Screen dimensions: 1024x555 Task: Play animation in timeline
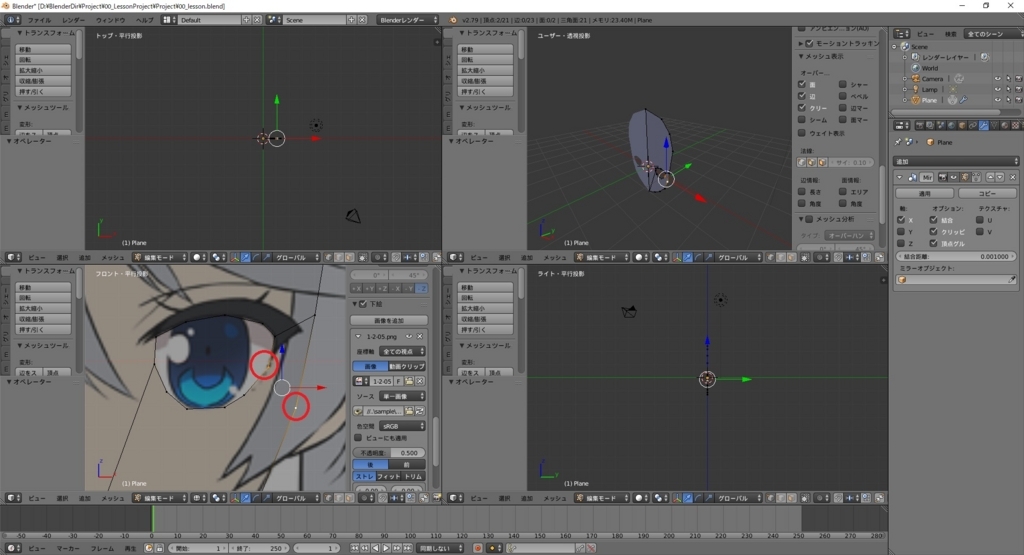click(386, 548)
